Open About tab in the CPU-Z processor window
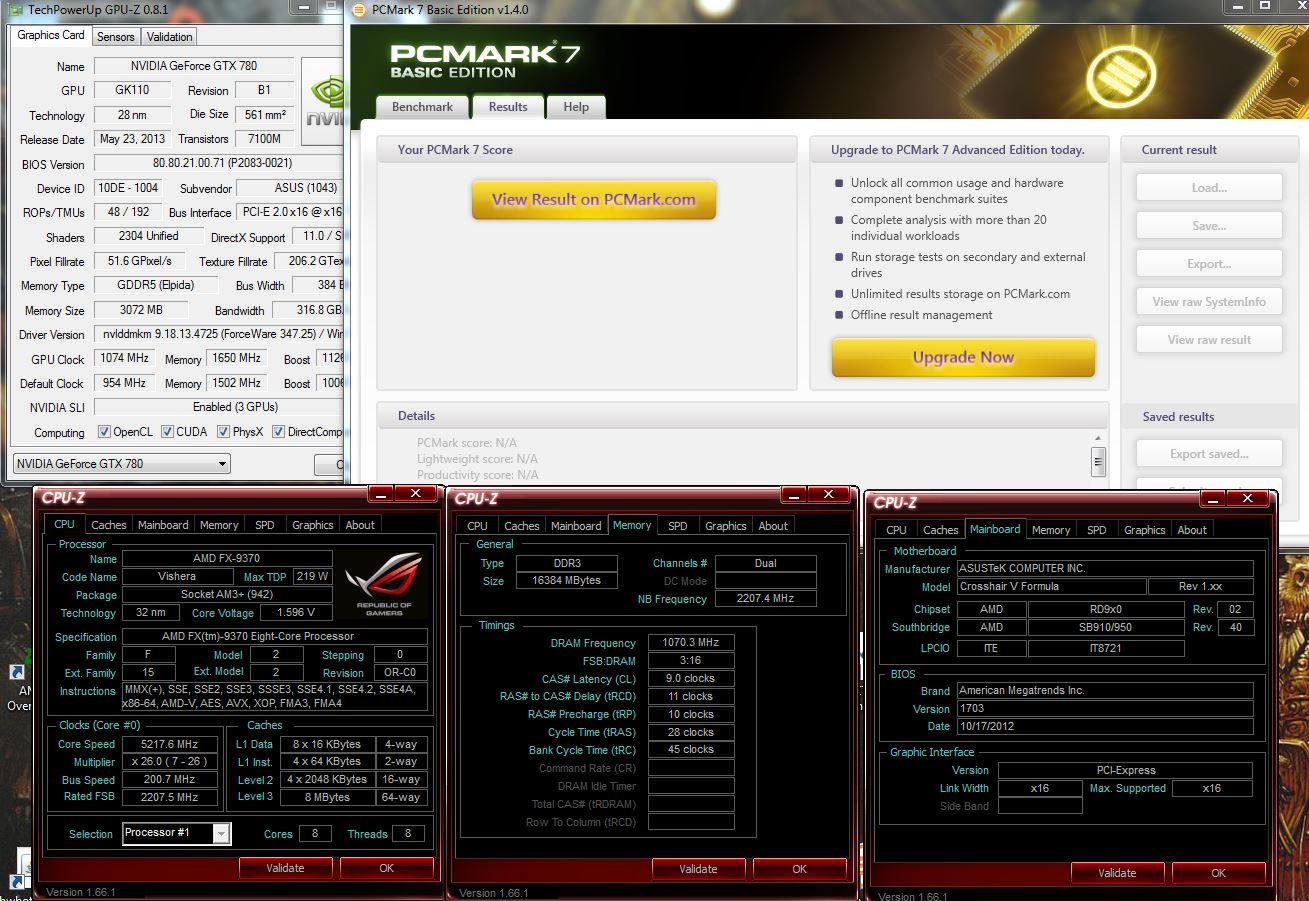The image size is (1309, 901). (360, 525)
